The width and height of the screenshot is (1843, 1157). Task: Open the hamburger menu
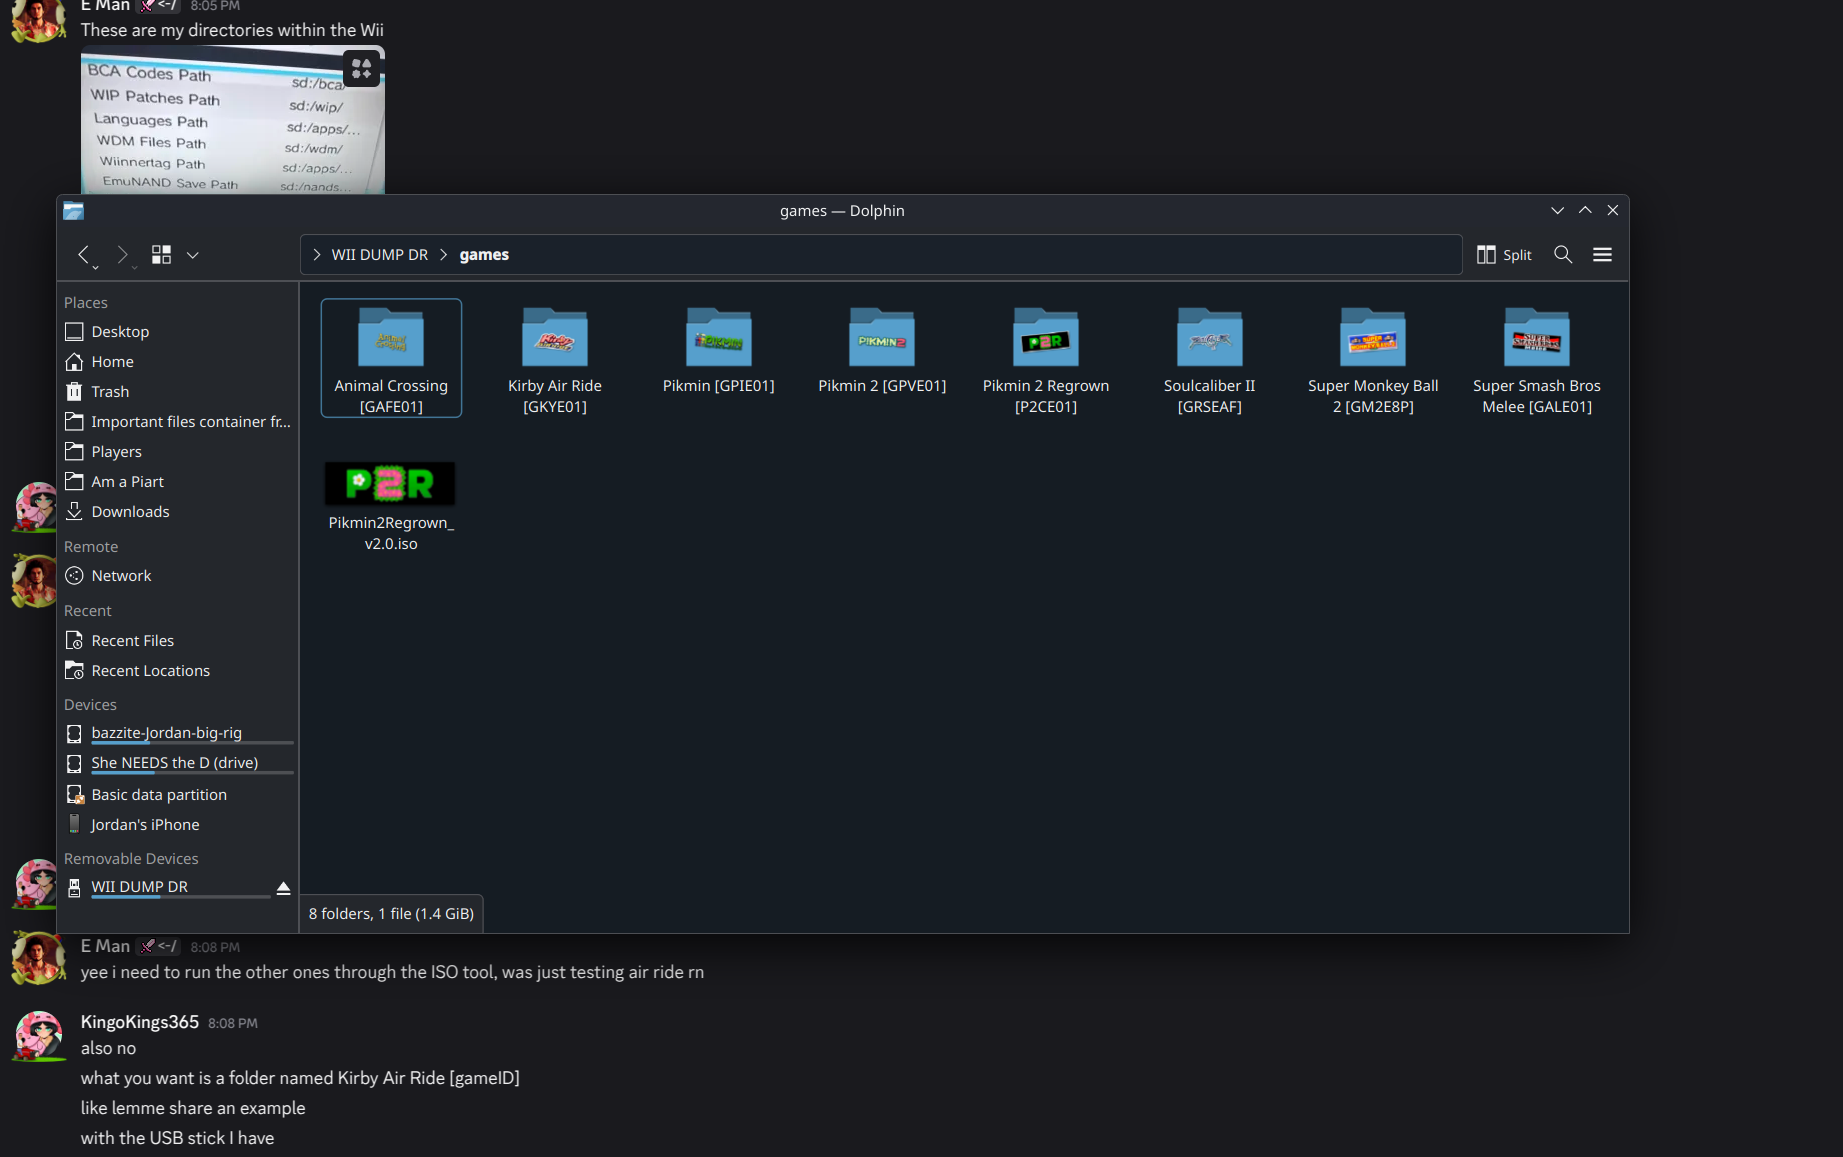1602,255
